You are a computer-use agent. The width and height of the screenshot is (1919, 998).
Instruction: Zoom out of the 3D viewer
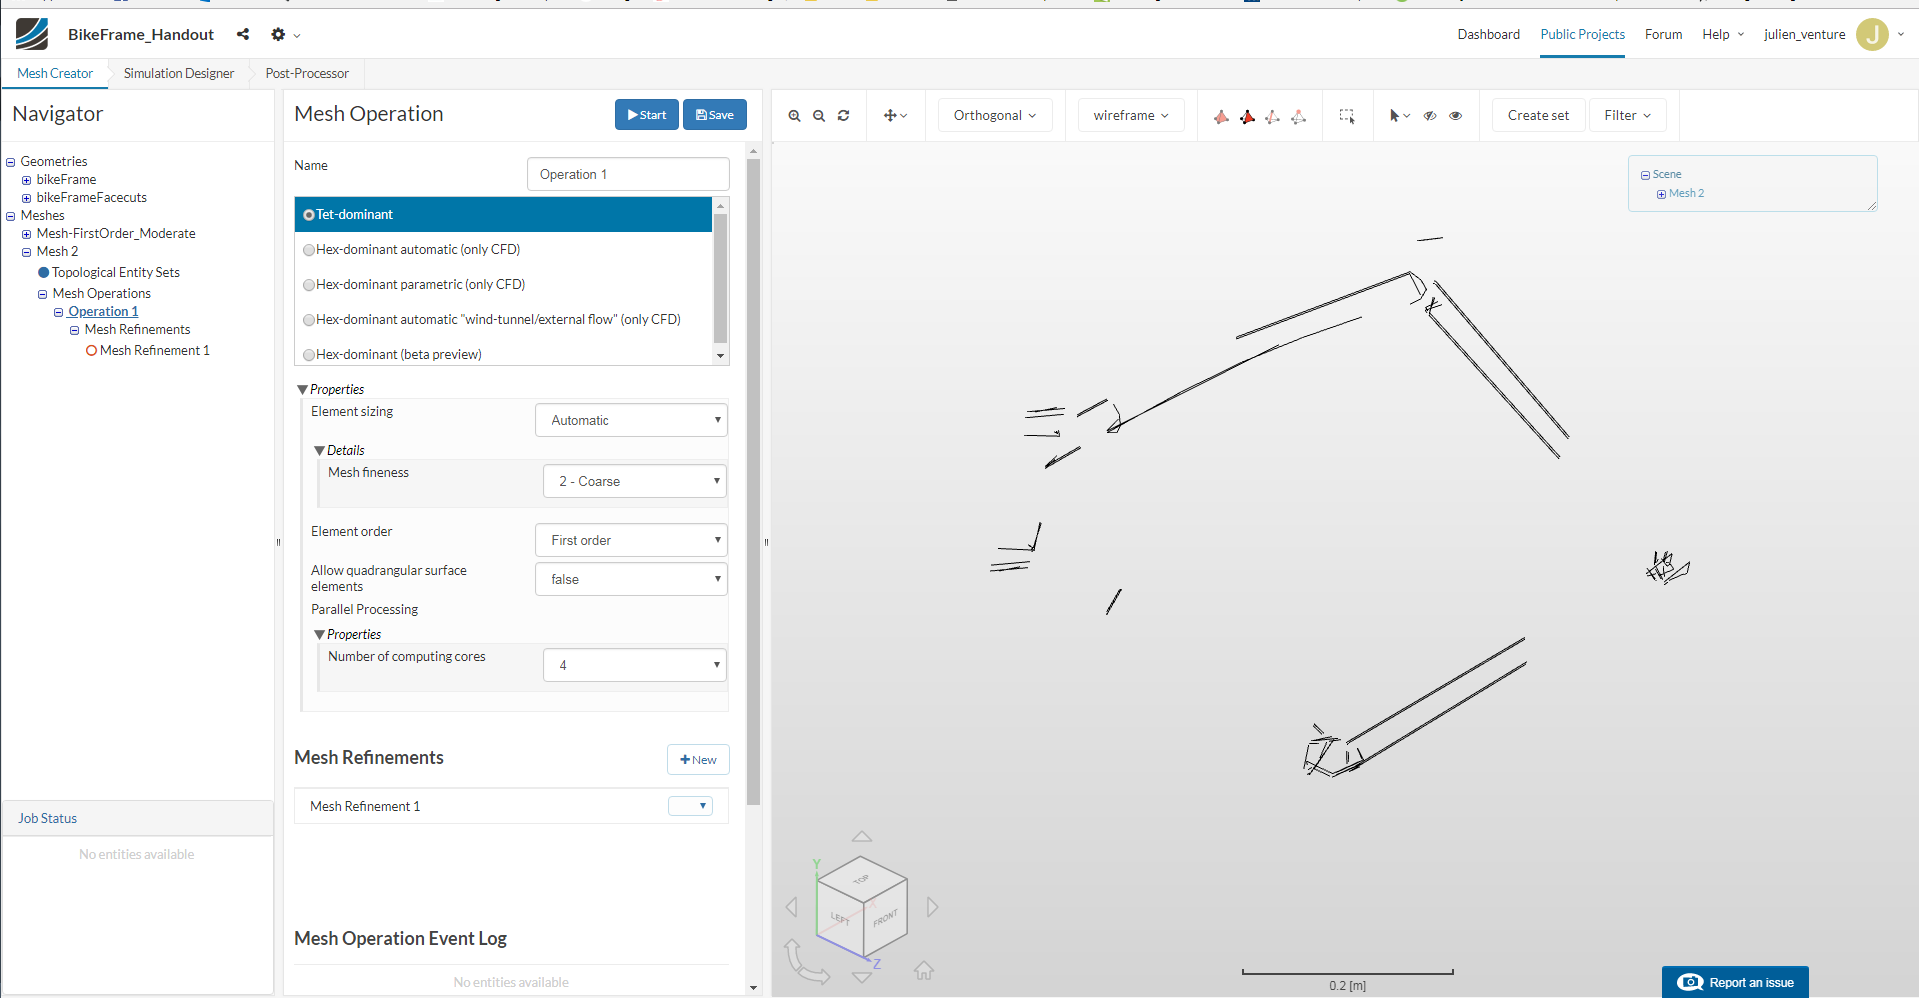(819, 116)
